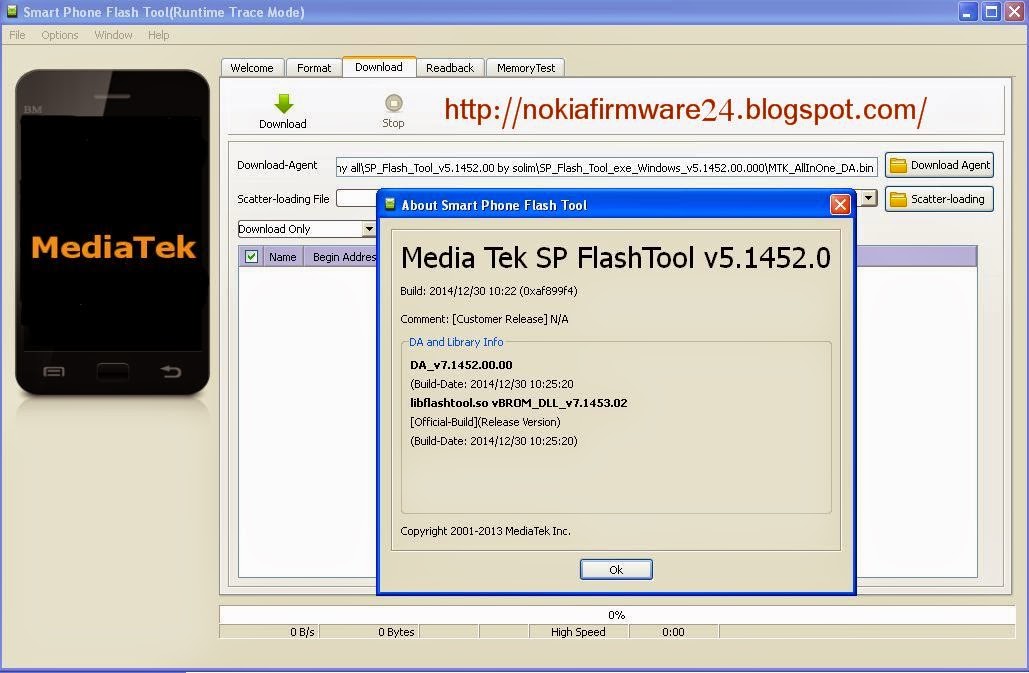Click the MediaTek phone menu key icon
Screen dimensions: 1029x673
pos(54,372)
